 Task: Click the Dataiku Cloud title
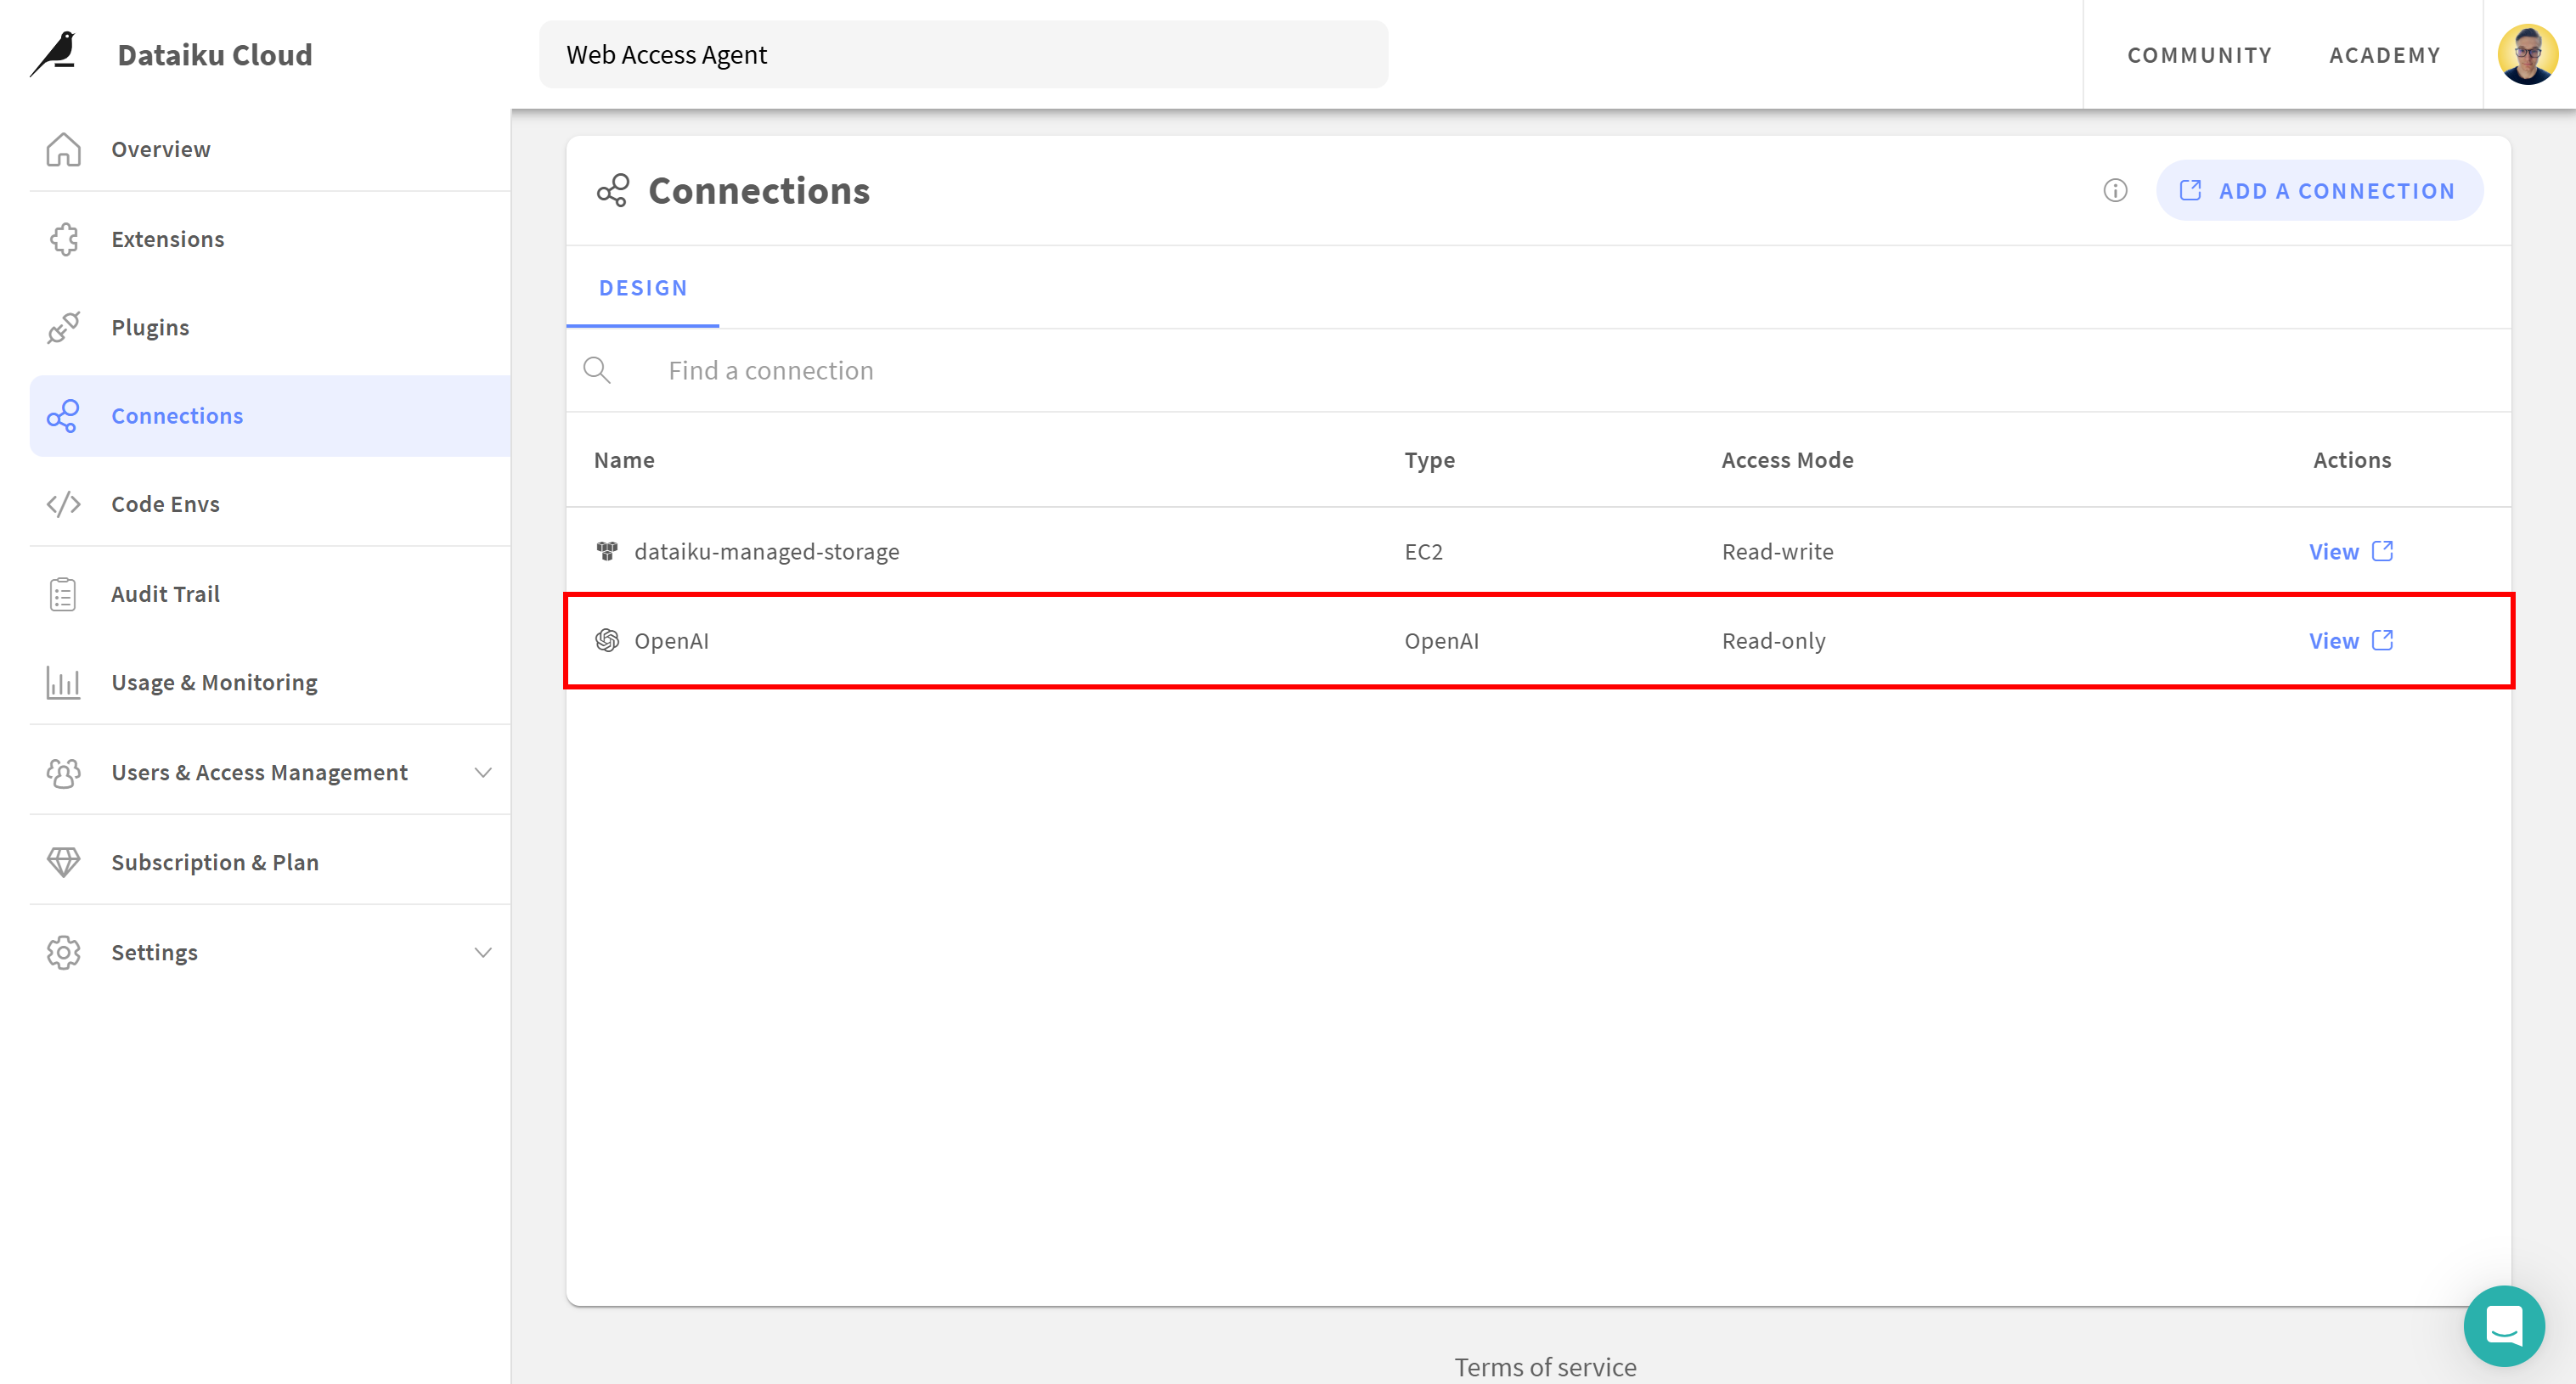(215, 54)
